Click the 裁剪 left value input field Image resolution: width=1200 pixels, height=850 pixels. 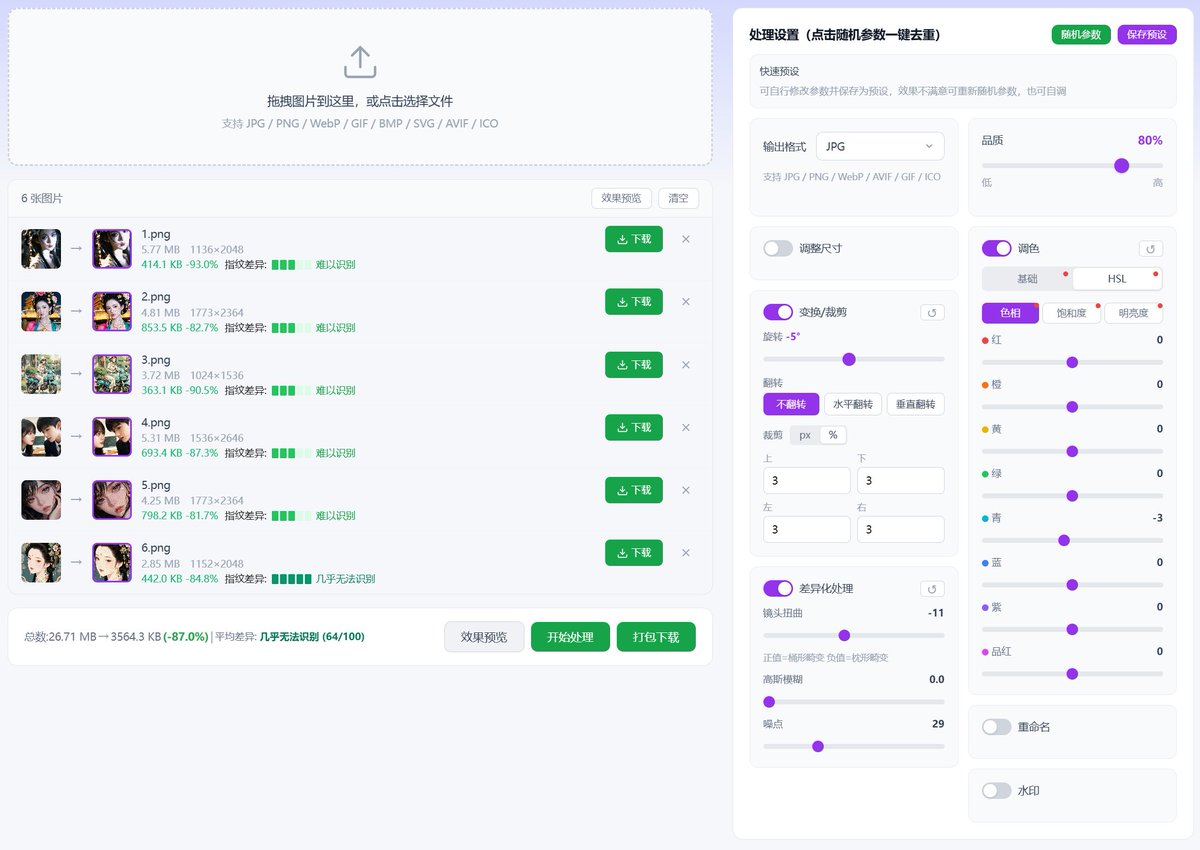(x=807, y=529)
